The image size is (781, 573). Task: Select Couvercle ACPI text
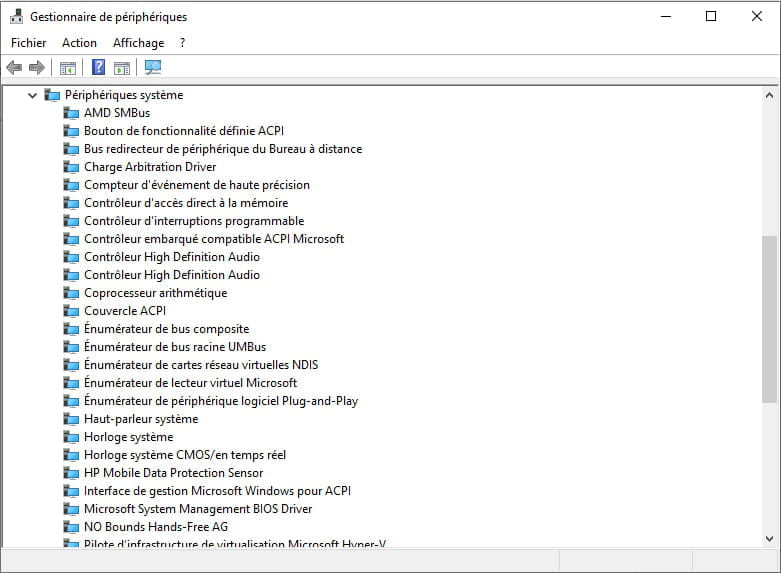pos(125,311)
